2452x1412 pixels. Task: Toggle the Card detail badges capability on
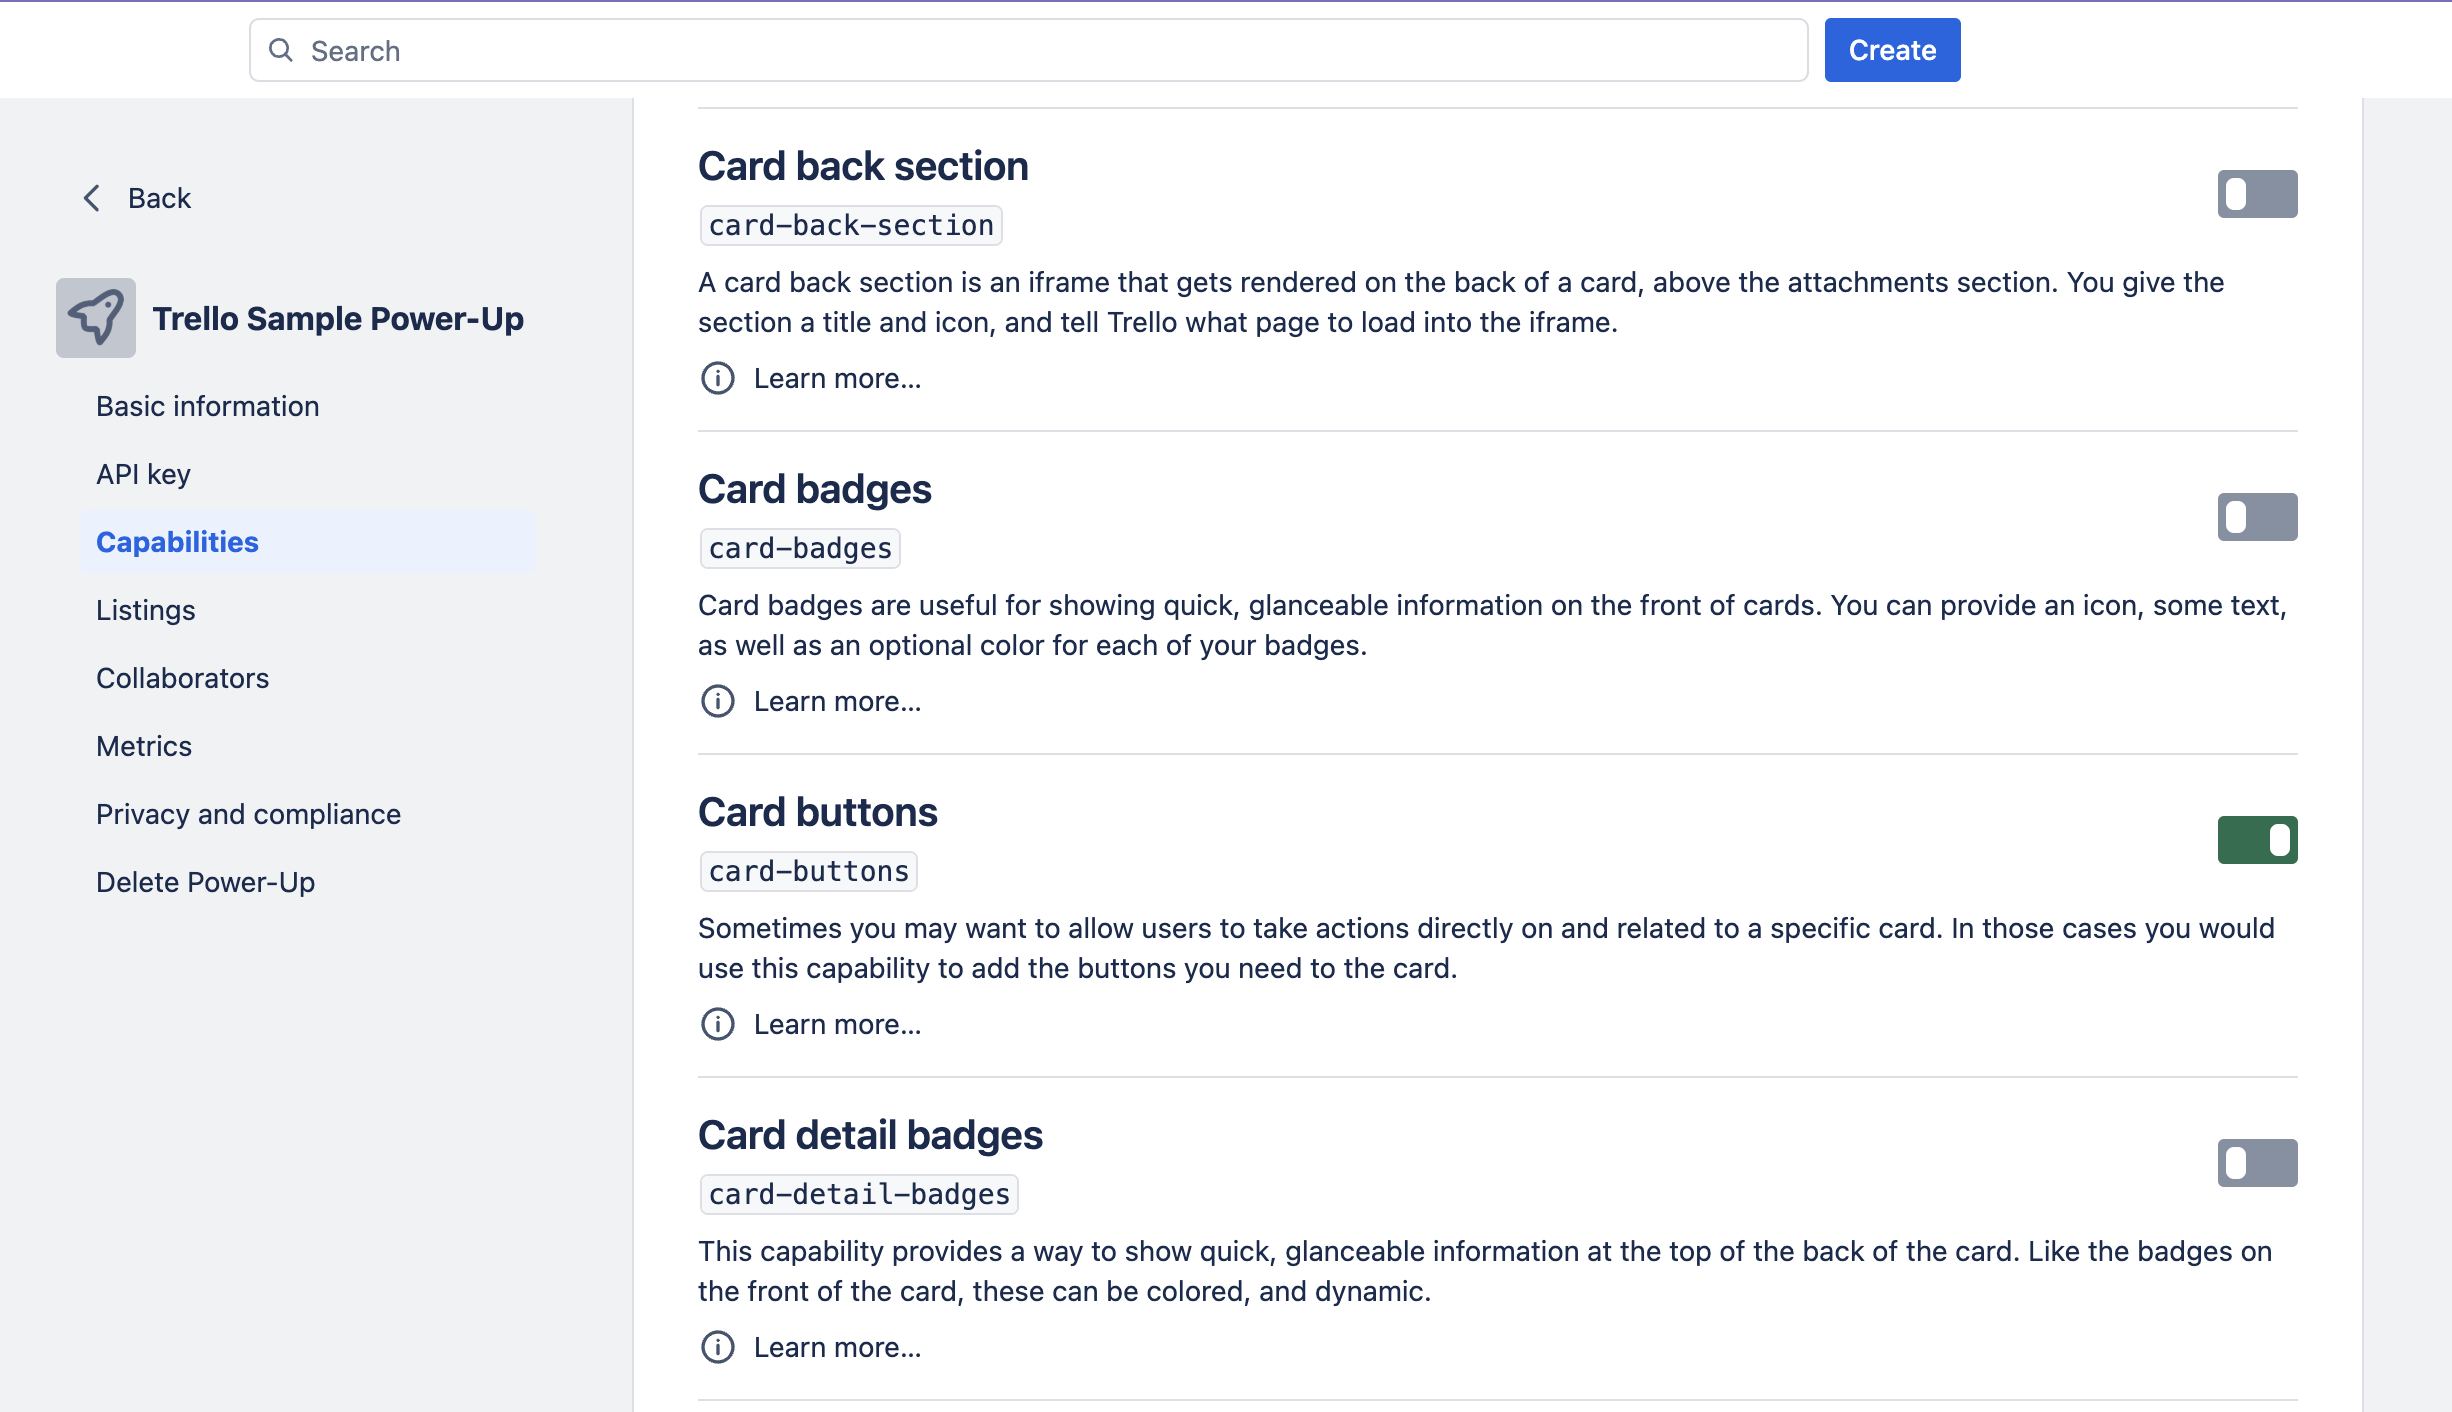(2257, 1163)
